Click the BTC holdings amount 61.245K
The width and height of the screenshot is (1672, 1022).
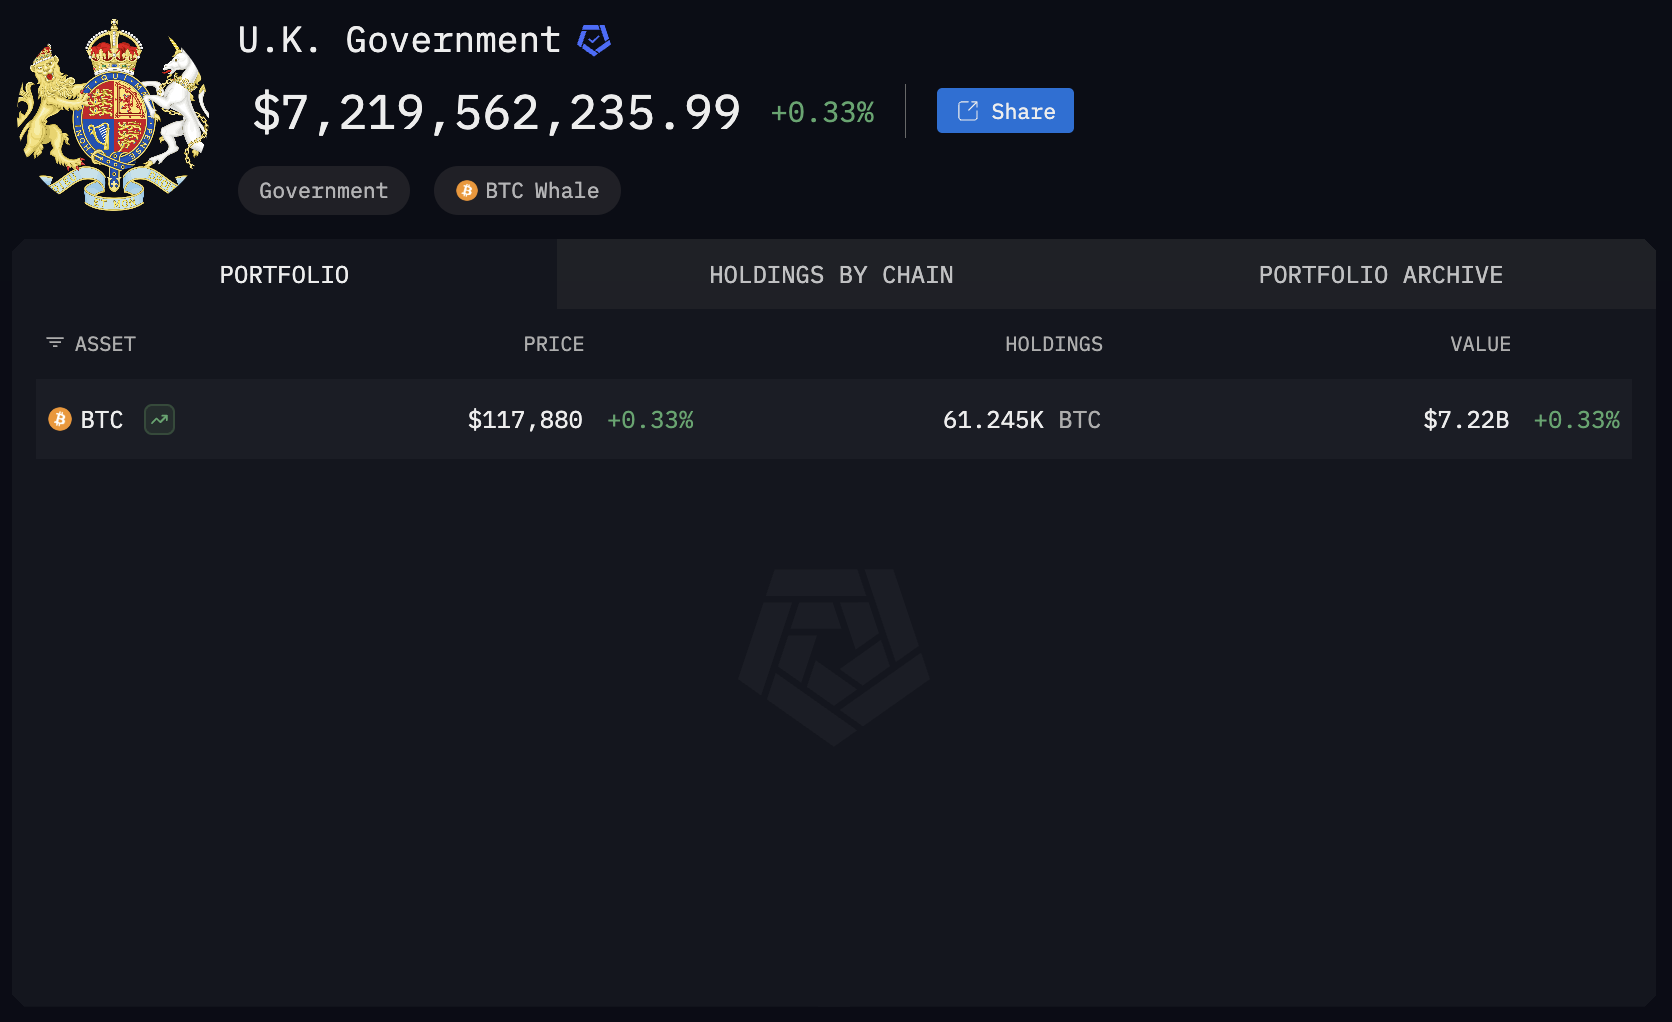tap(993, 420)
